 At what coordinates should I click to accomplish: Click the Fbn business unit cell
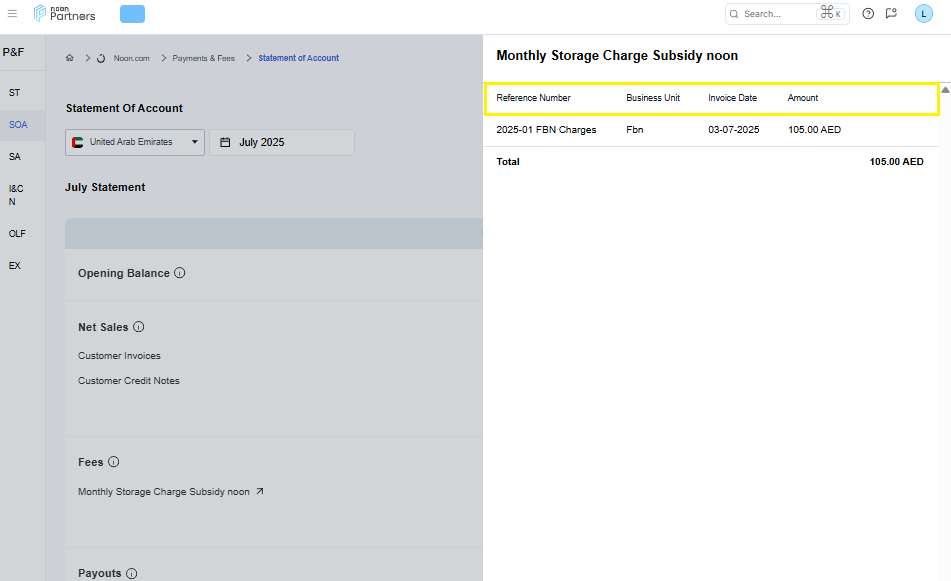(634, 130)
